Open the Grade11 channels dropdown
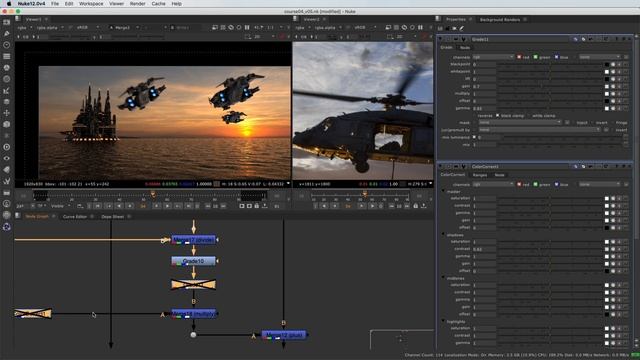Screen dimensions: 640x360 click(493, 57)
